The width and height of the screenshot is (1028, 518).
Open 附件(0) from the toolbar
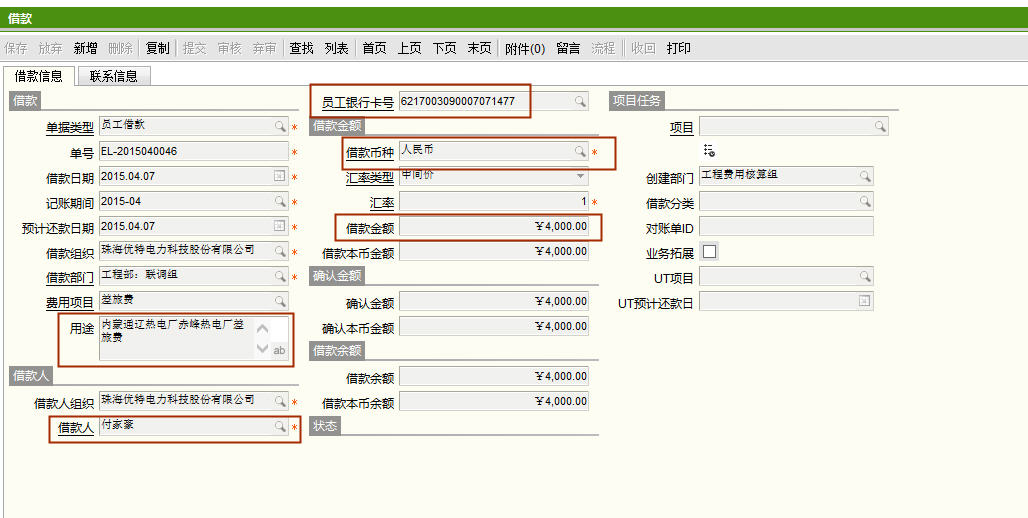525,48
